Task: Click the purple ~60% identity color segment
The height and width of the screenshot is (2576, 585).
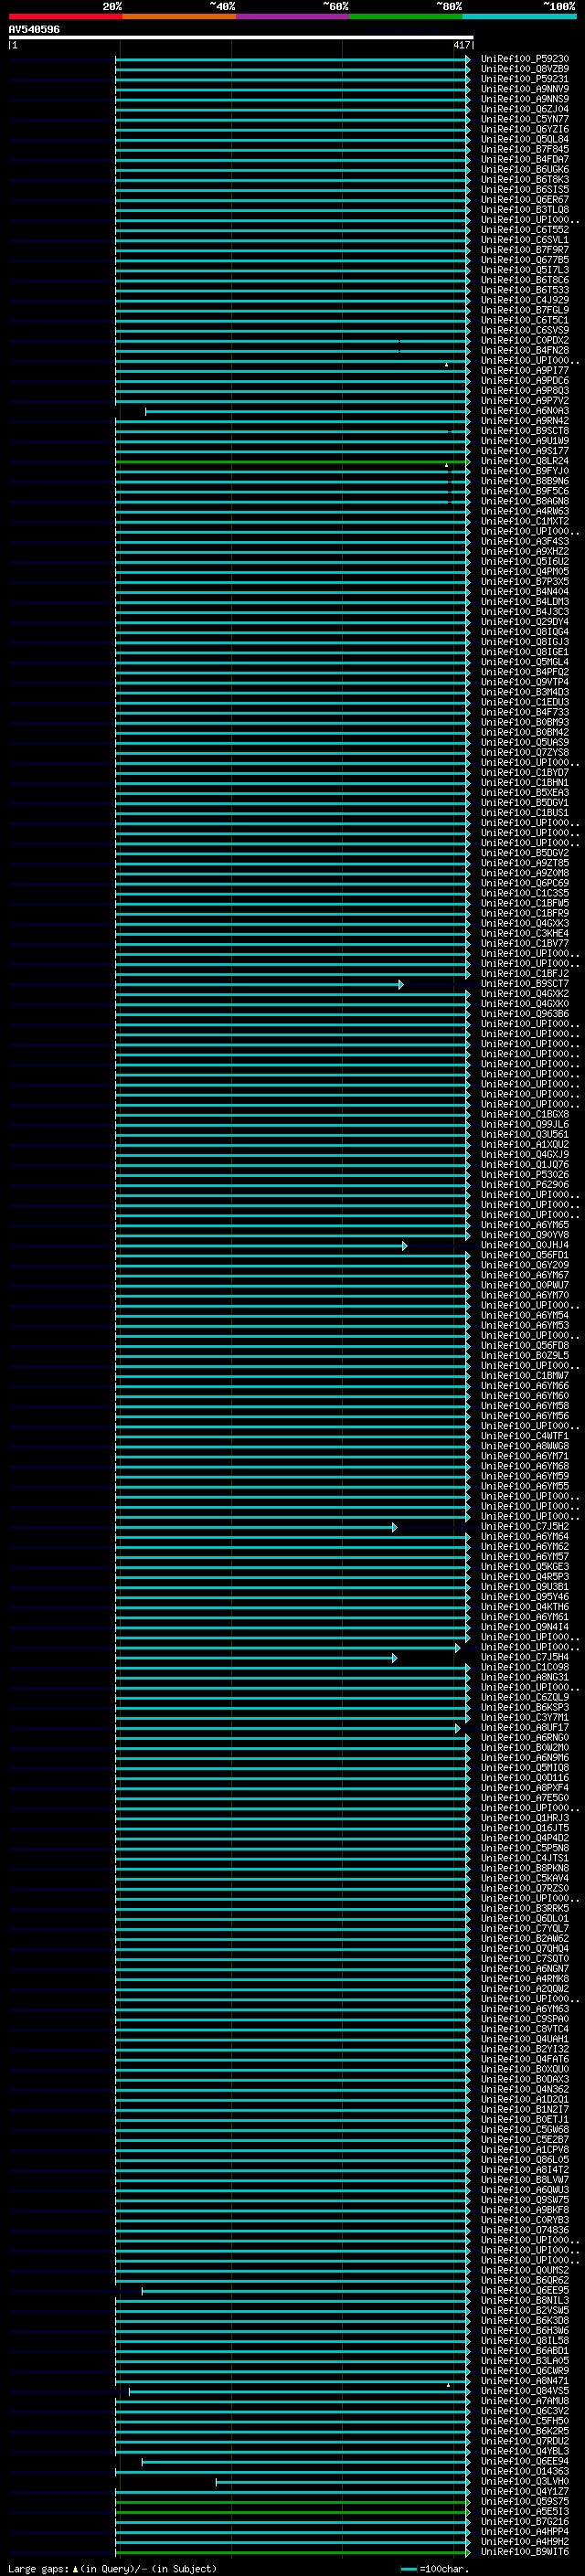Action: pyautogui.click(x=293, y=16)
